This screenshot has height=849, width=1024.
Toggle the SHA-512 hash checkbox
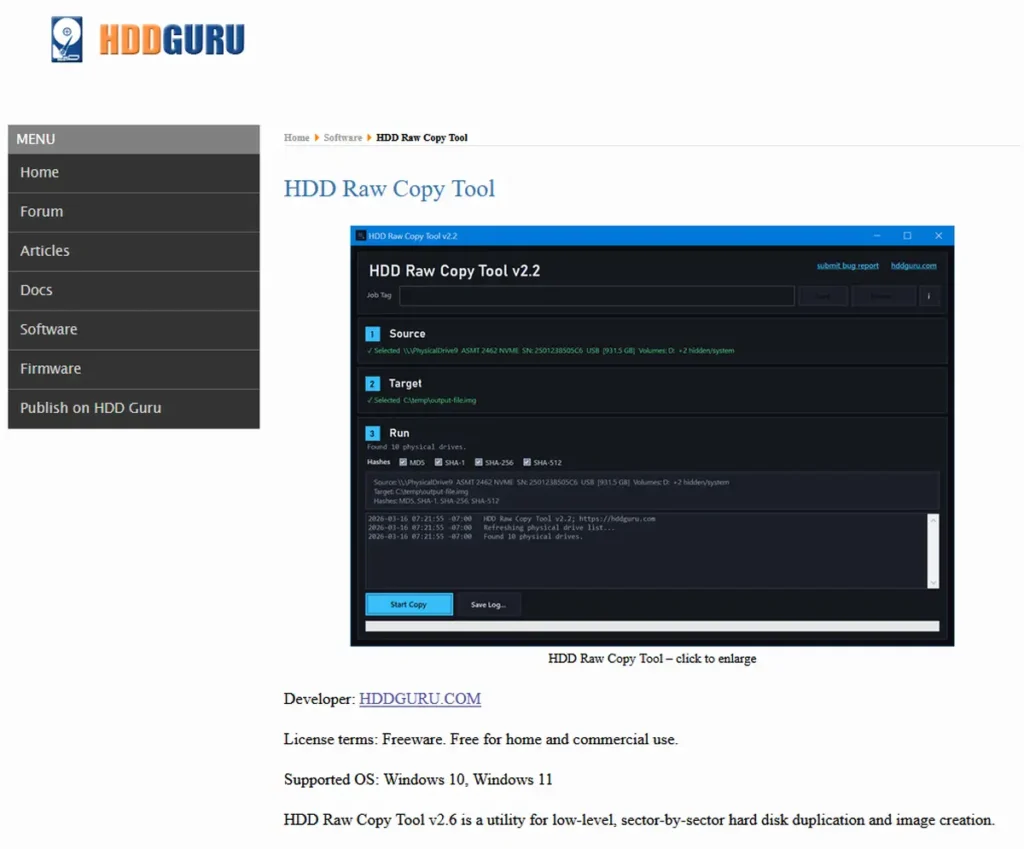(527, 462)
